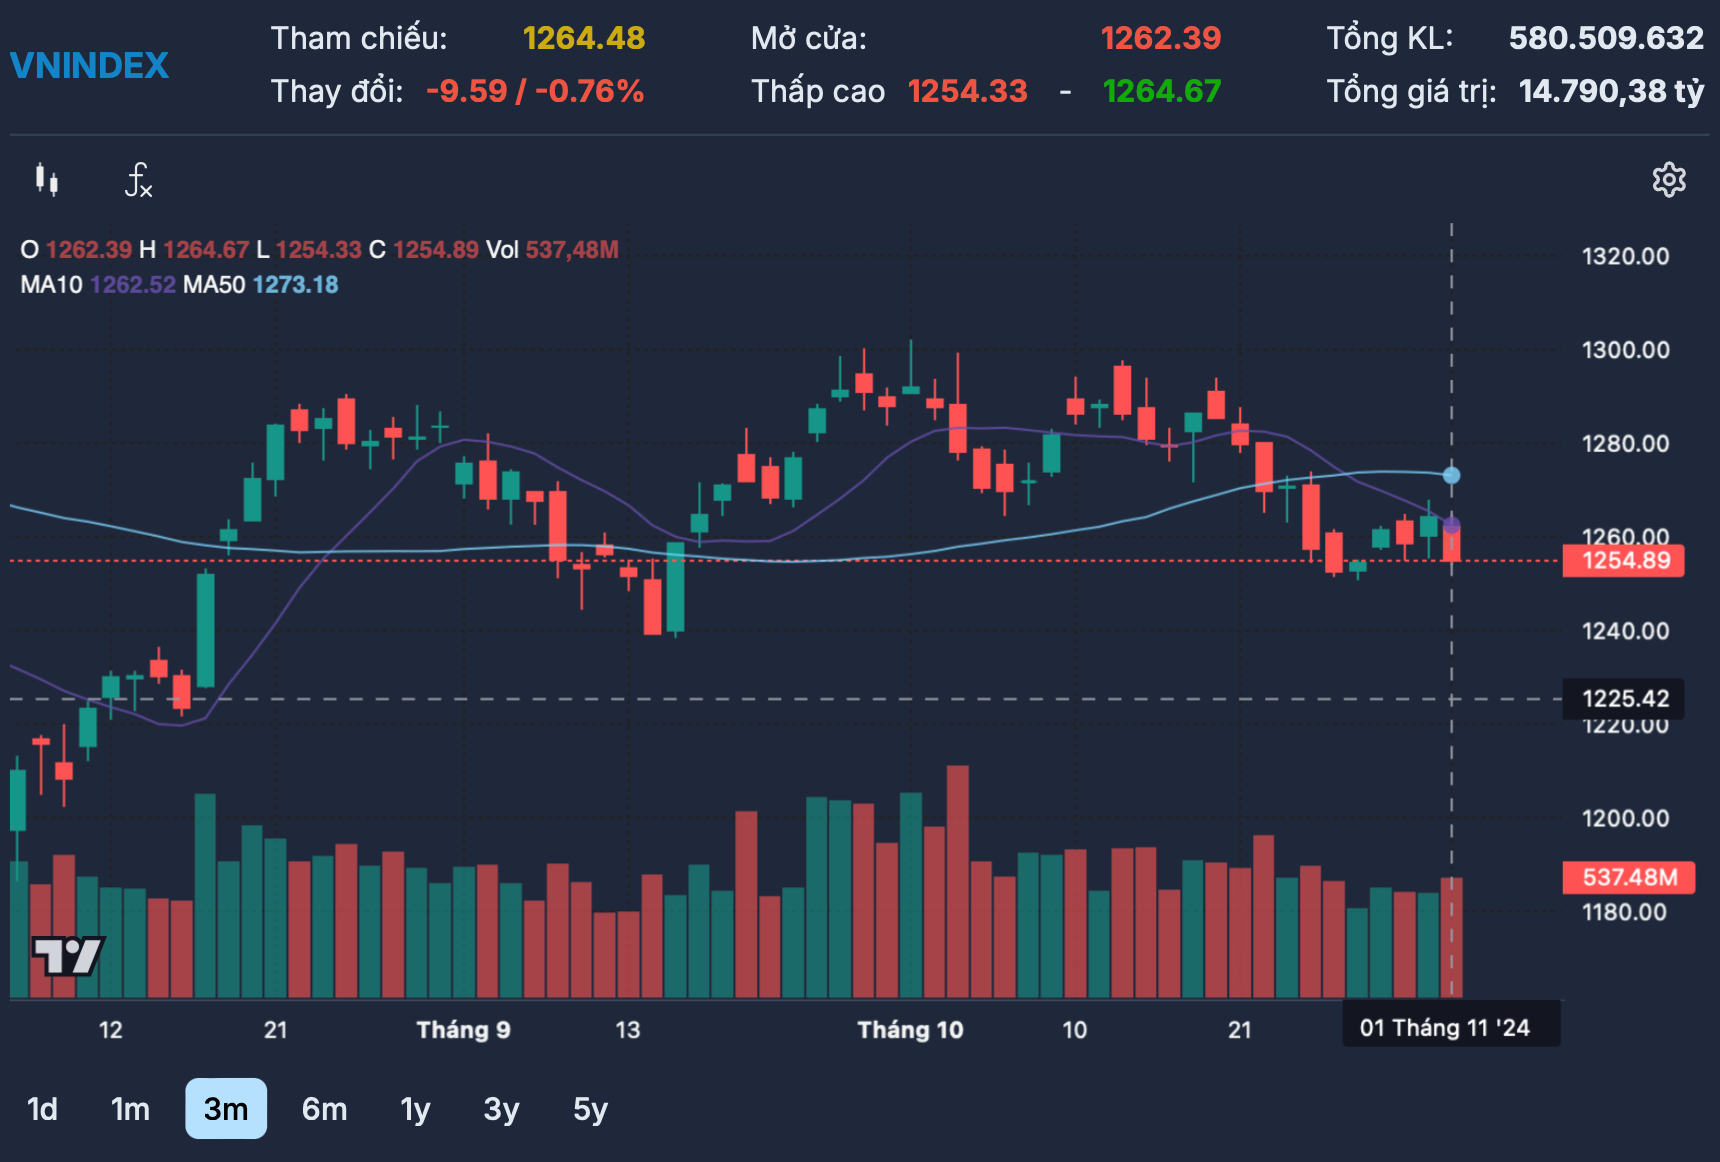
Task: Click the 12 date axis label
Action: click(110, 1030)
